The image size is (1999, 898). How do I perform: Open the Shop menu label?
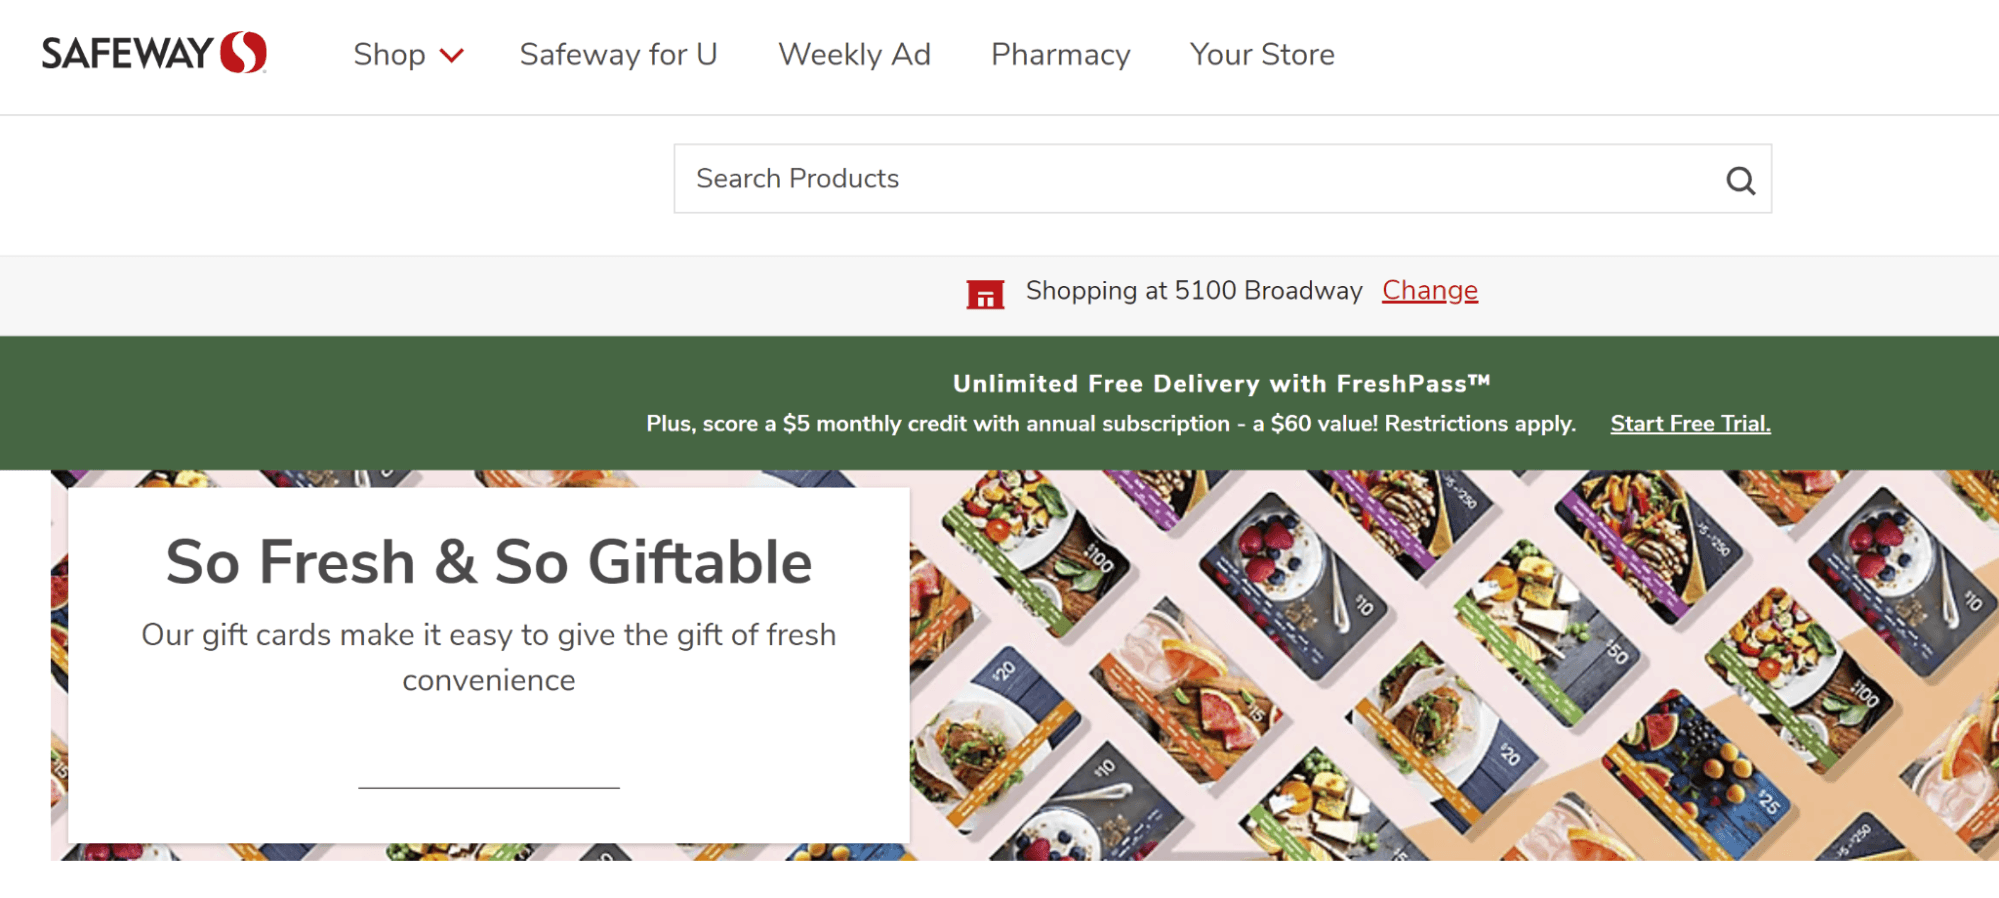click(389, 54)
